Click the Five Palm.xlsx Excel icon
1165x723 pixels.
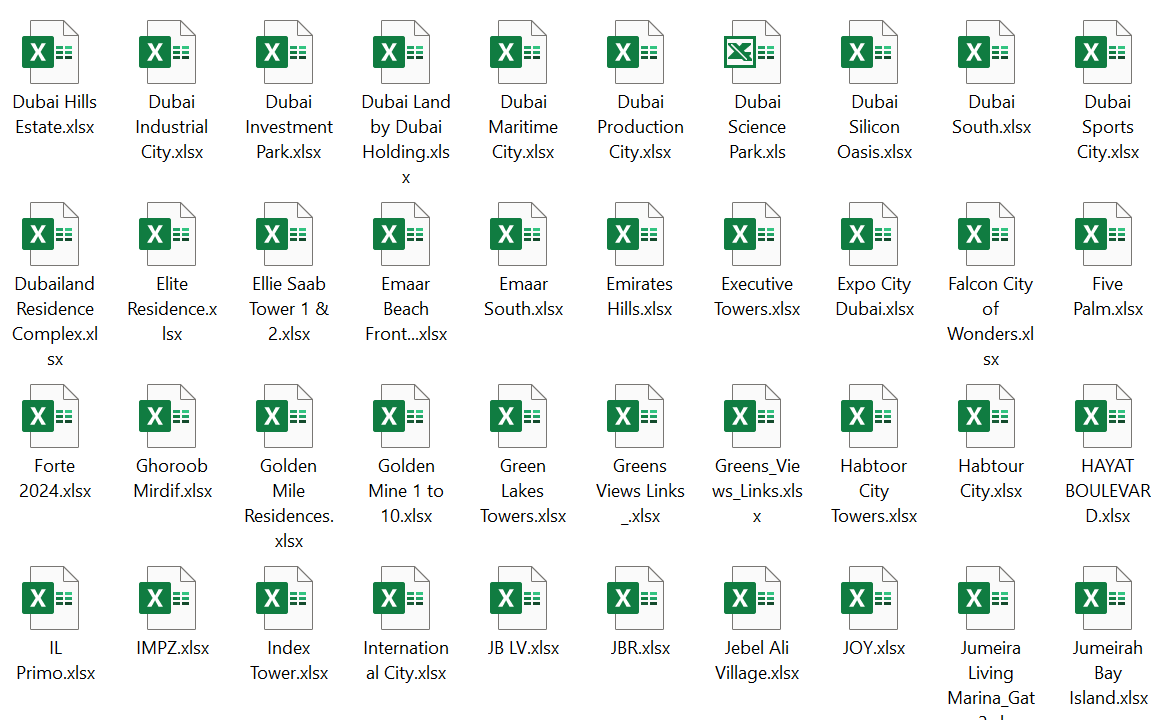click(1105, 234)
